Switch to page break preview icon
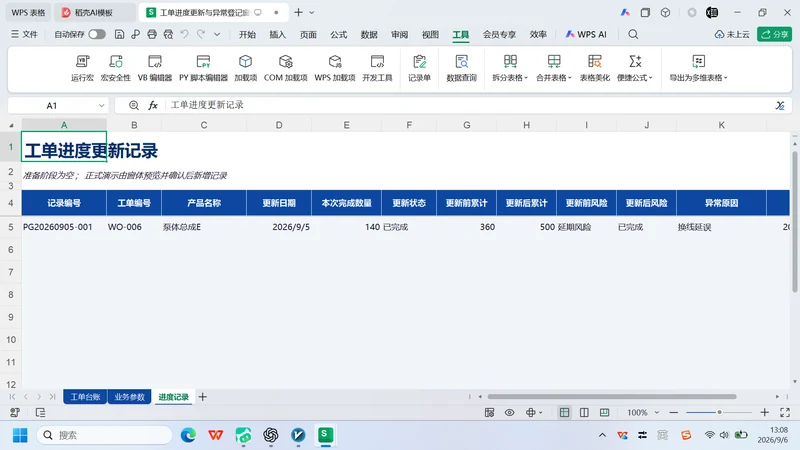Image resolution: width=800 pixels, height=450 pixels. (x=604, y=412)
